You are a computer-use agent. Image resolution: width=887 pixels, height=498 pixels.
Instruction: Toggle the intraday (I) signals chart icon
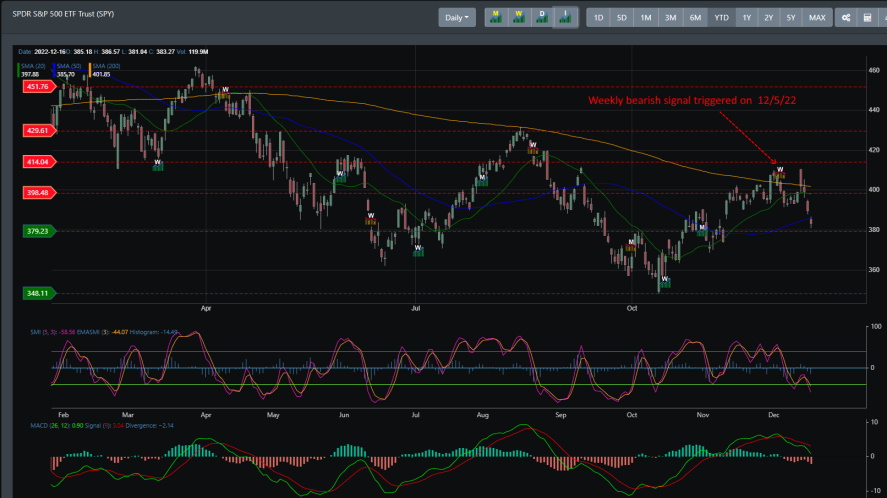click(565, 18)
